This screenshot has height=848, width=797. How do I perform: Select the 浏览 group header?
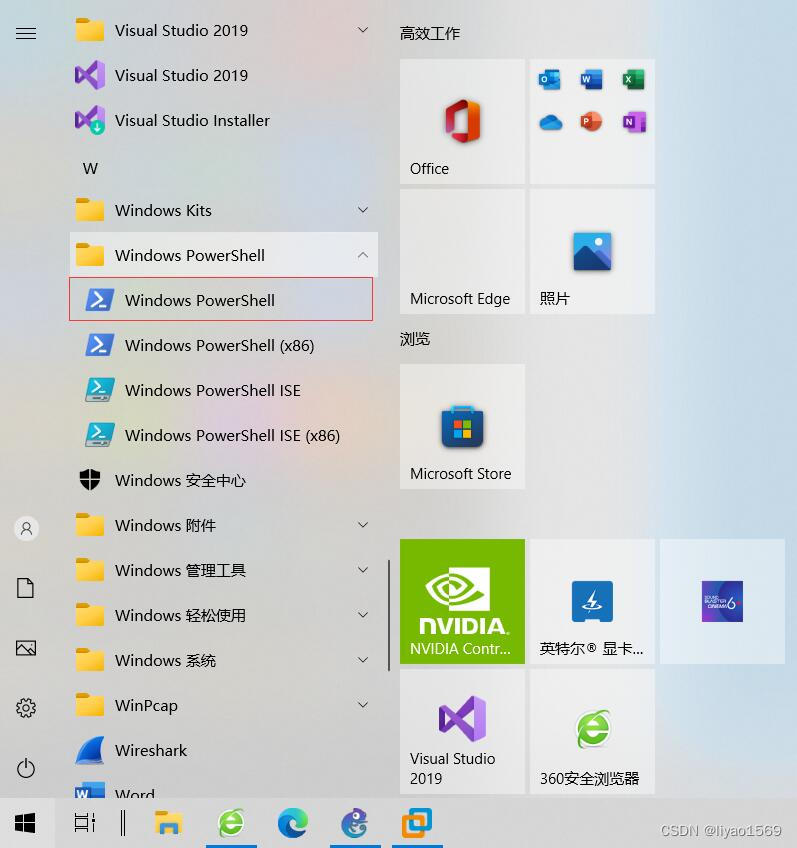tap(415, 339)
